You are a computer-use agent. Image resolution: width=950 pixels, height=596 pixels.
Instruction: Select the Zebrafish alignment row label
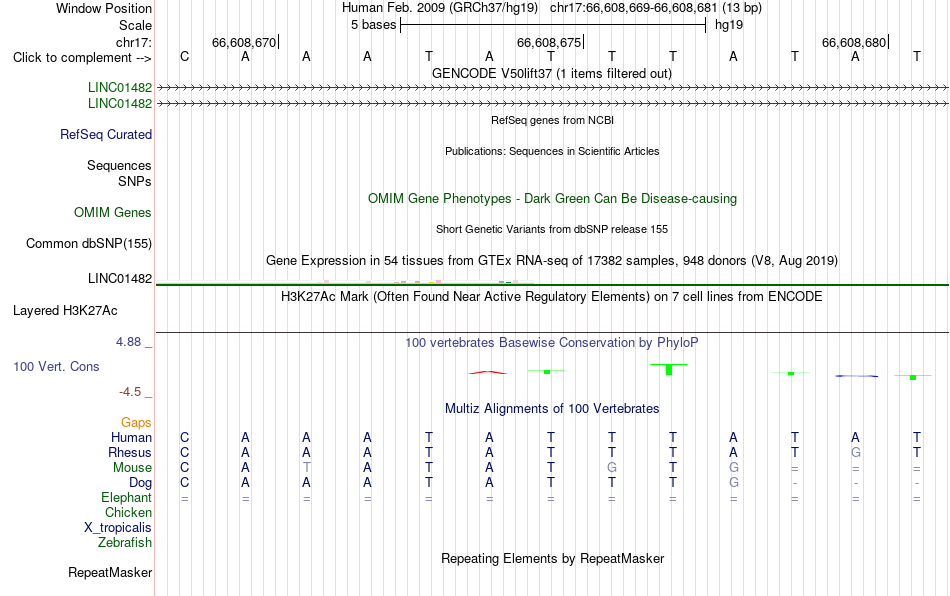click(x=125, y=543)
